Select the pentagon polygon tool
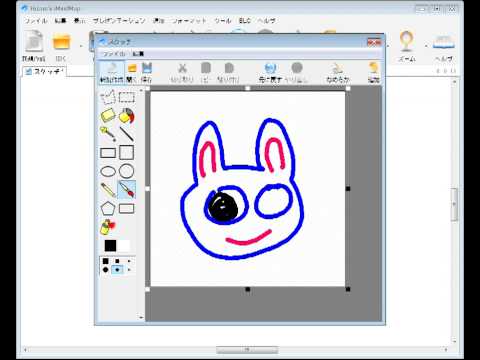Image resolution: width=480 pixels, height=360 pixels. pos(108,209)
